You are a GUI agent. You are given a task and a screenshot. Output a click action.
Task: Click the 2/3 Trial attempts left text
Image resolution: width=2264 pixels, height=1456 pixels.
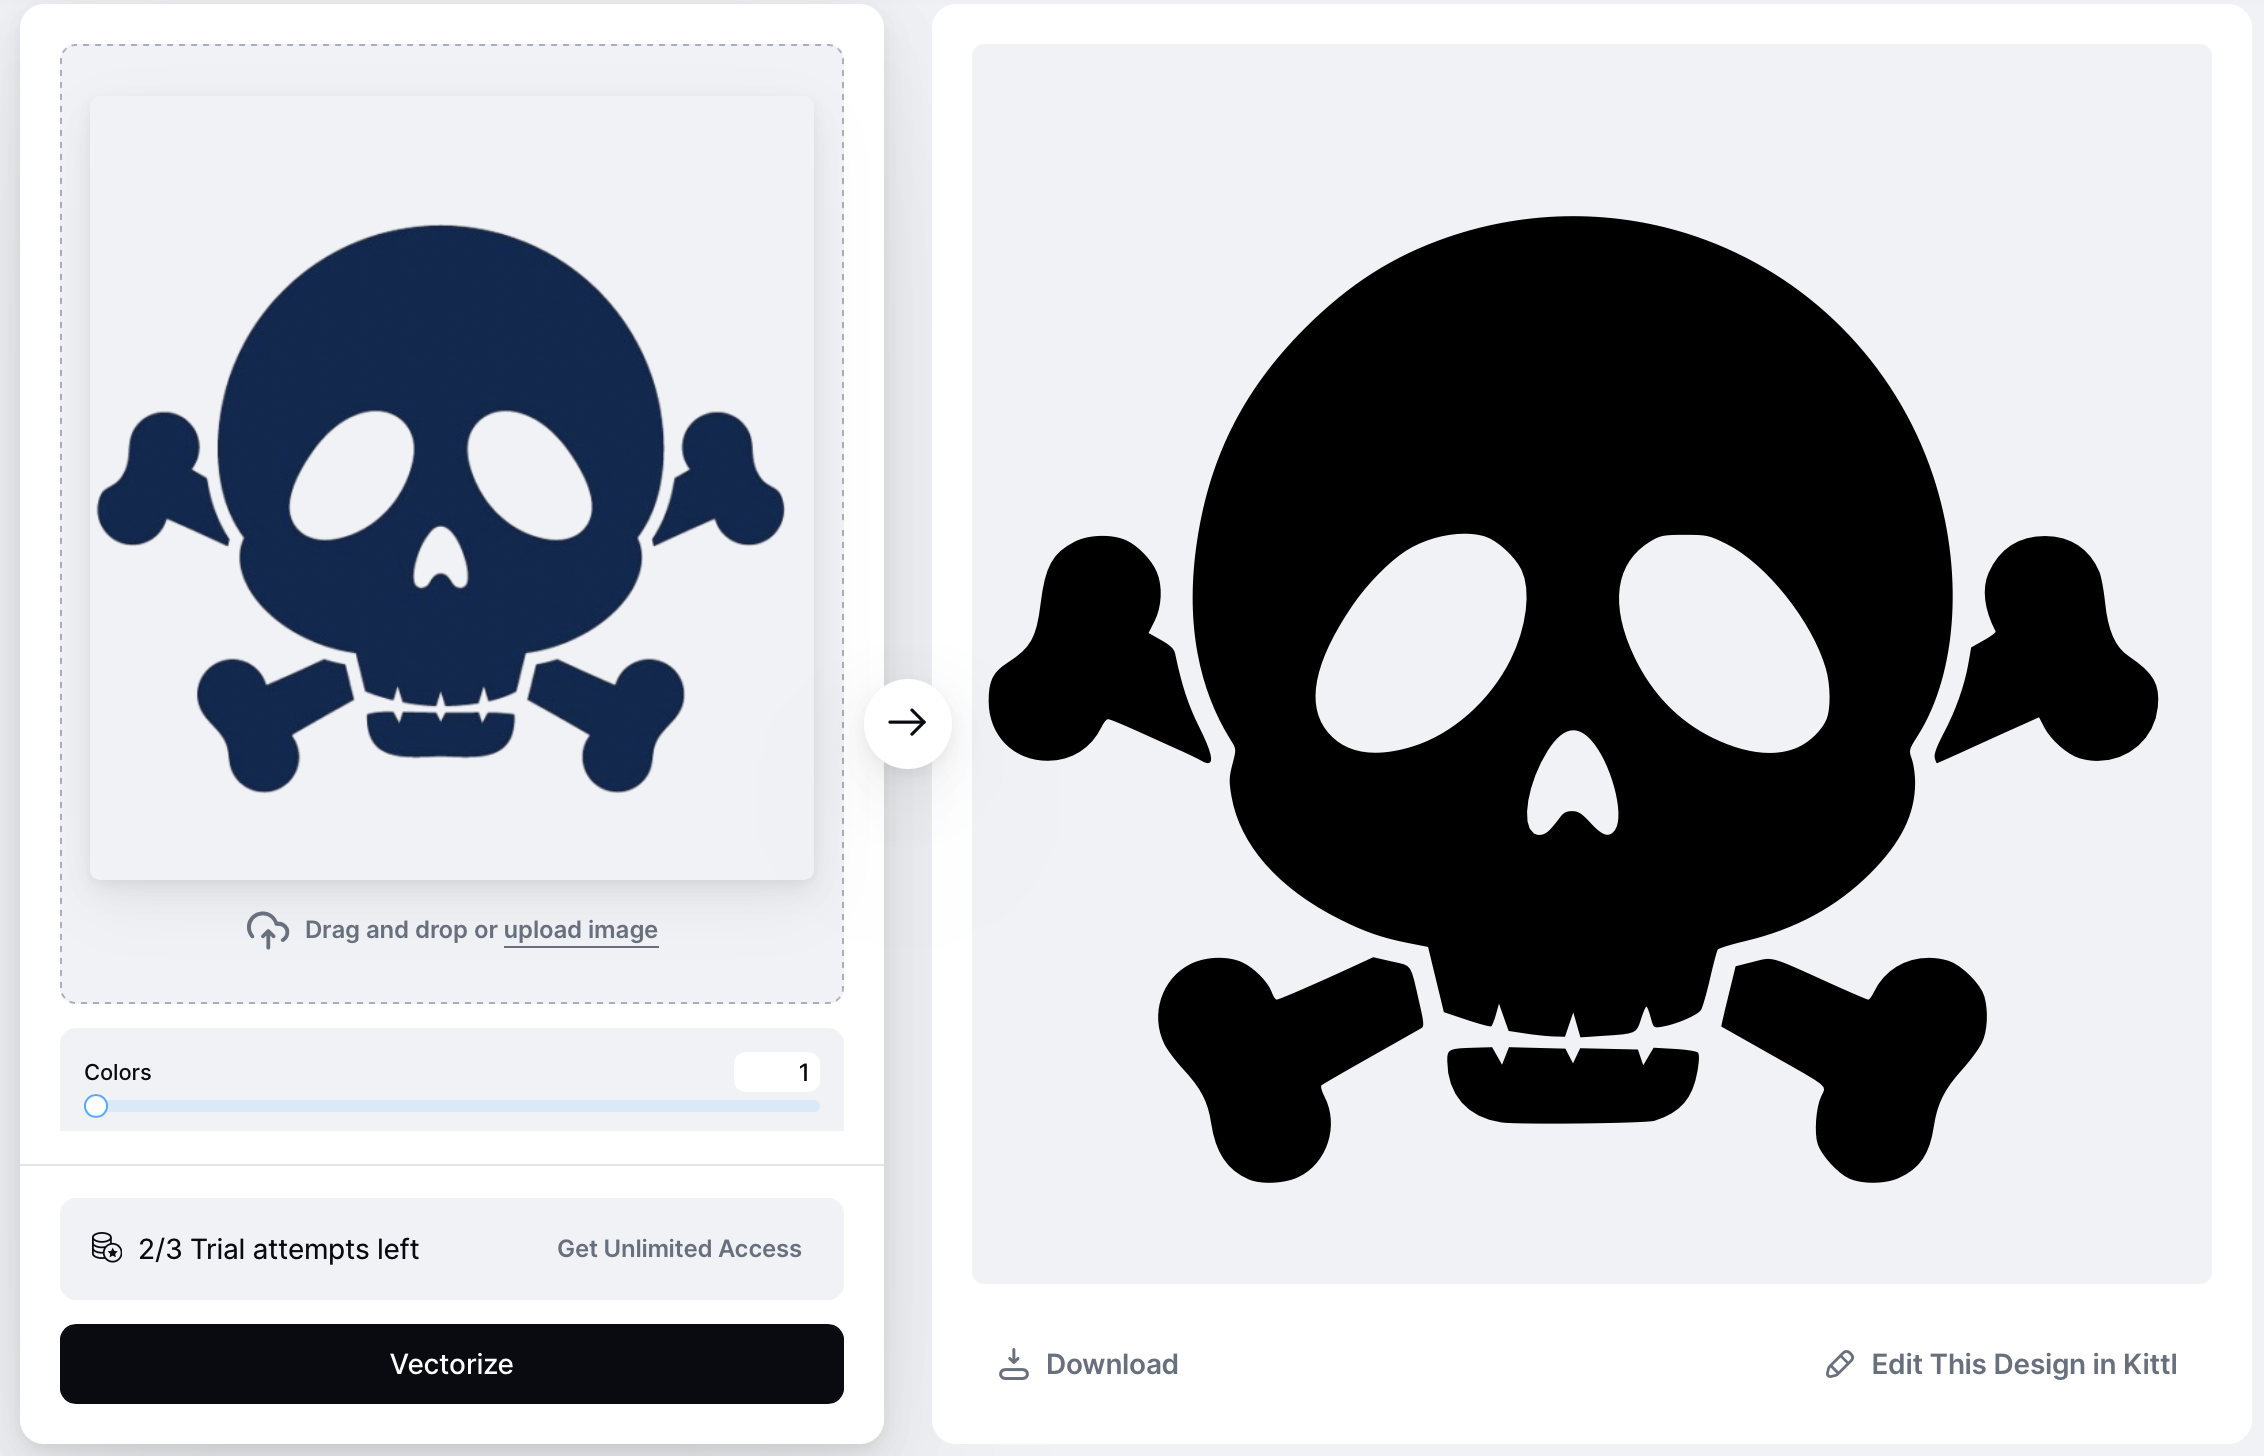click(x=278, y=1249)
